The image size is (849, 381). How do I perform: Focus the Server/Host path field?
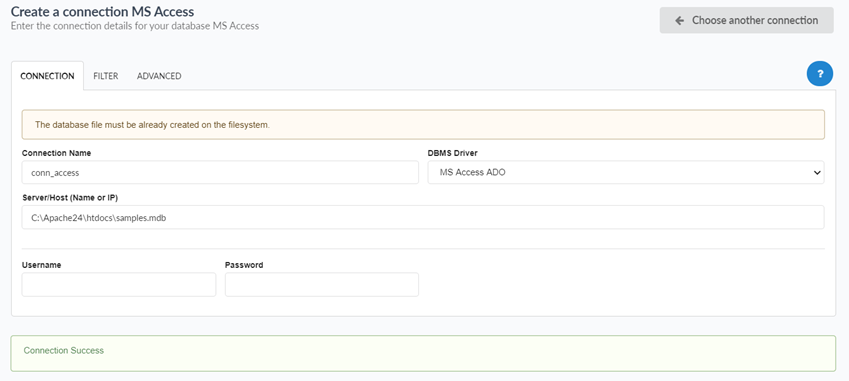click(x=423, y=217)
